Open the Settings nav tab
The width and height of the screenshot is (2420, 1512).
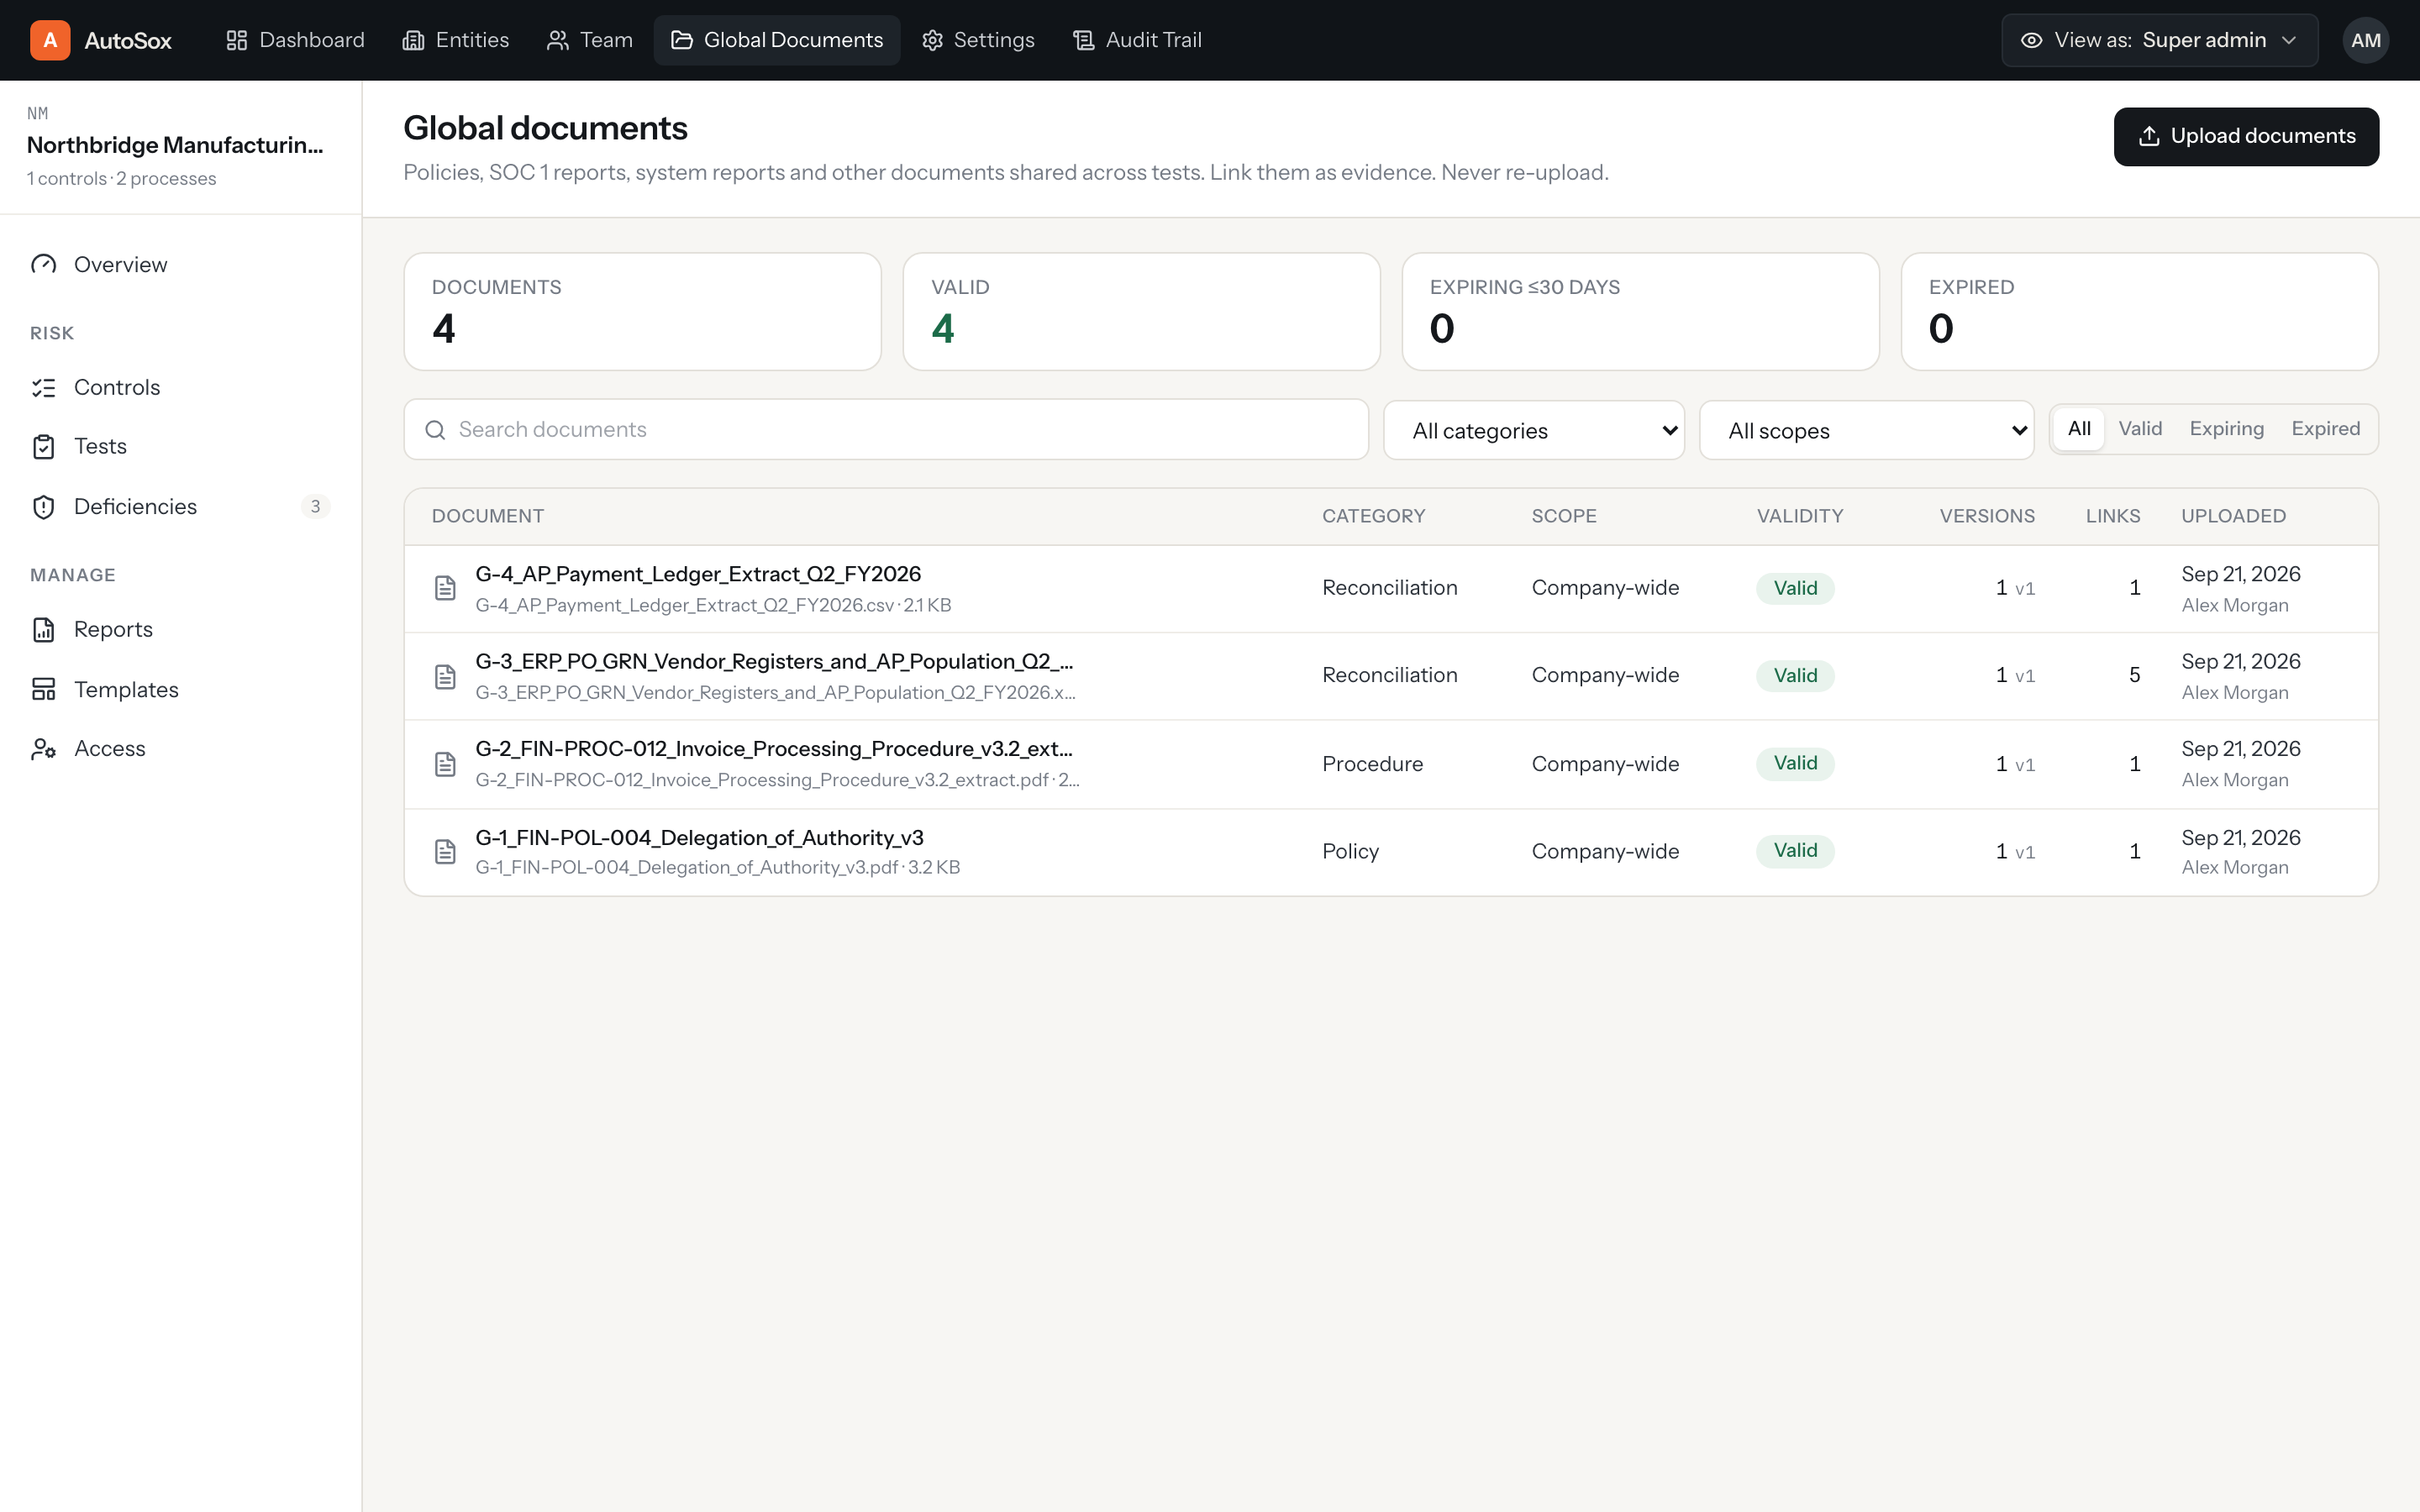click(978, 40)
